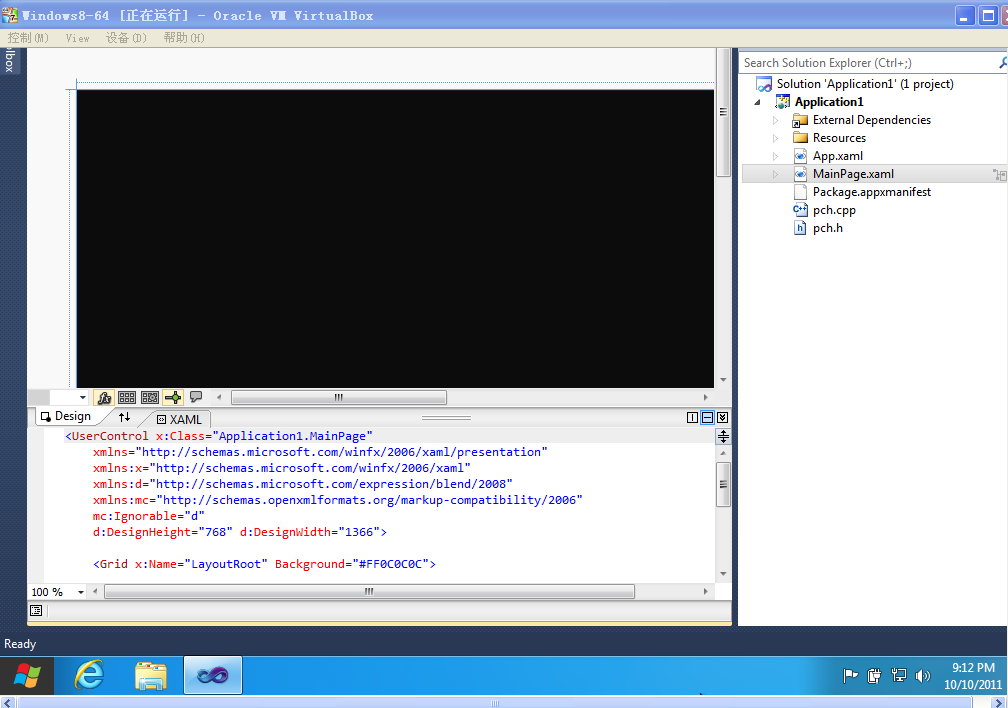Image resolution: width=1008 pixels, height=708 pixels.
Task: Switch to vertical split view
Action: pyautogui.click(x=692, y=418)
